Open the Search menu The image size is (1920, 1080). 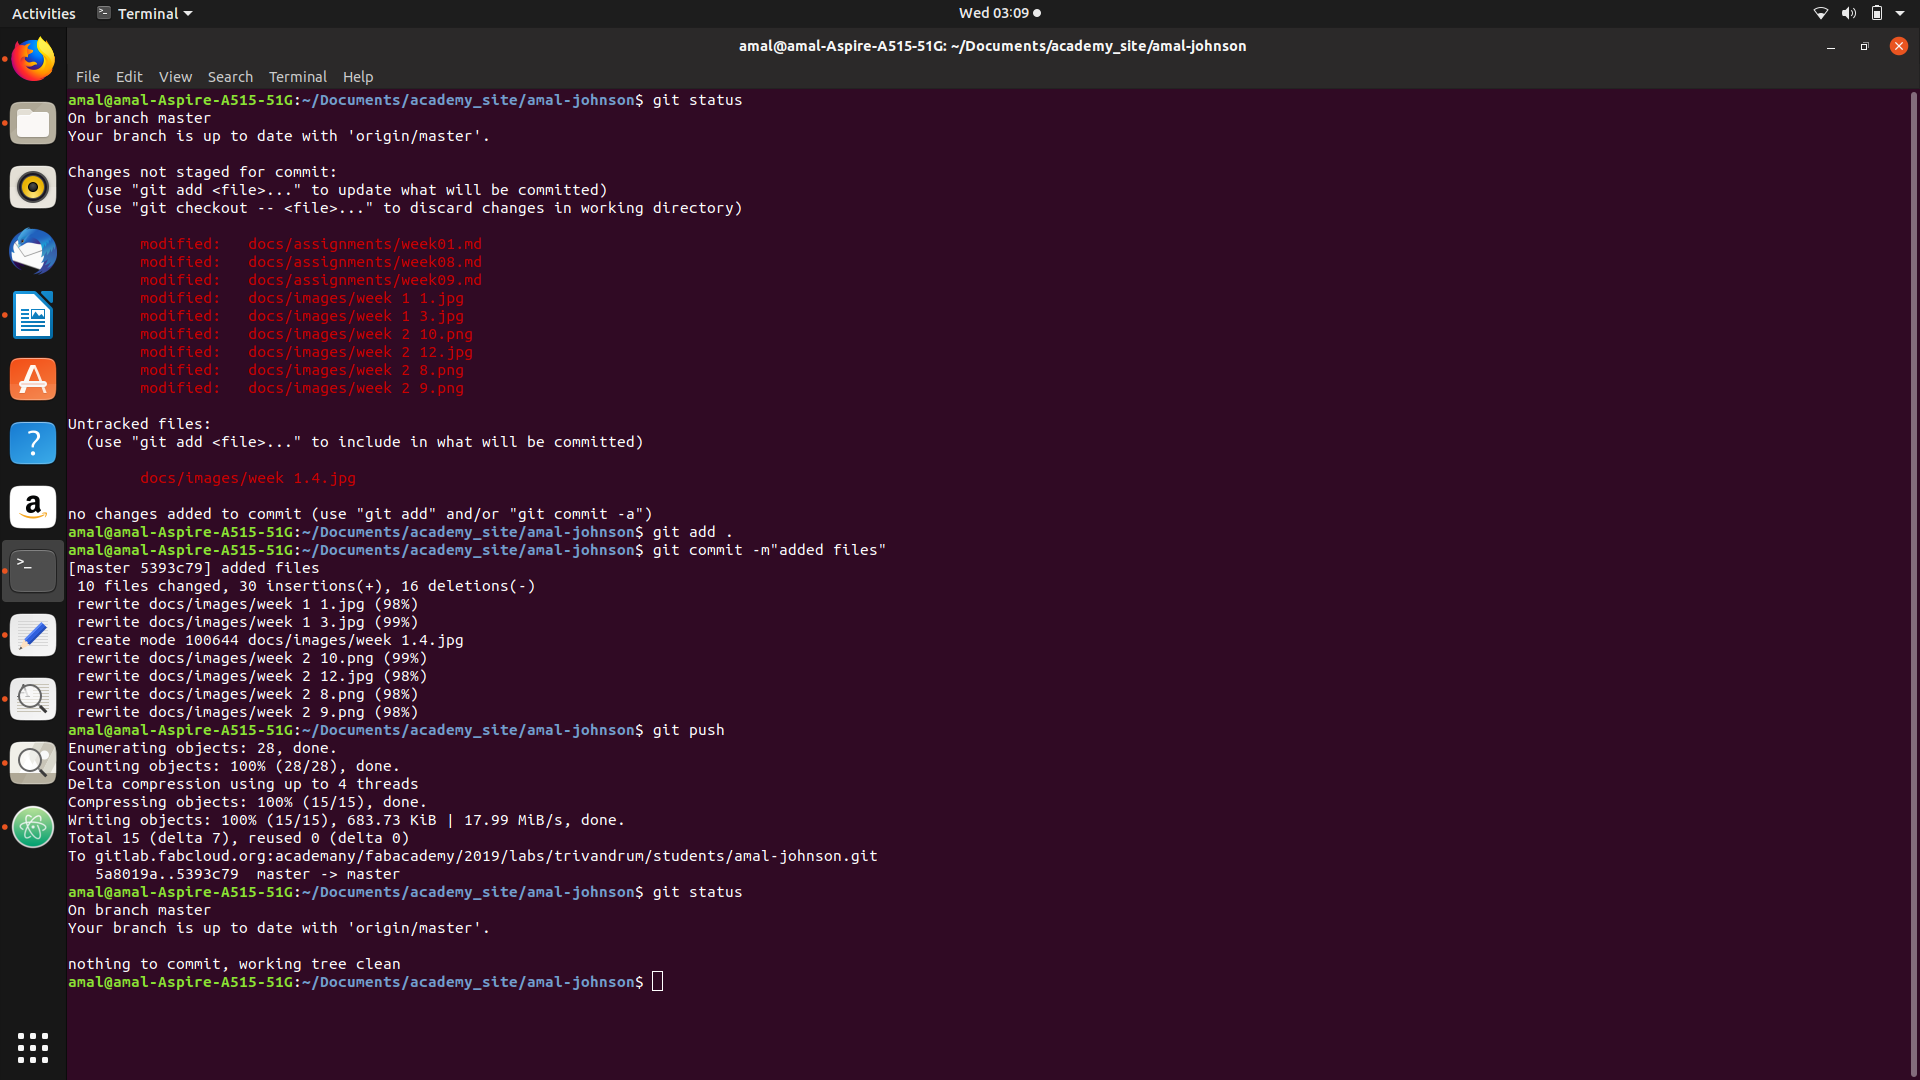click(x=230, y=77)
